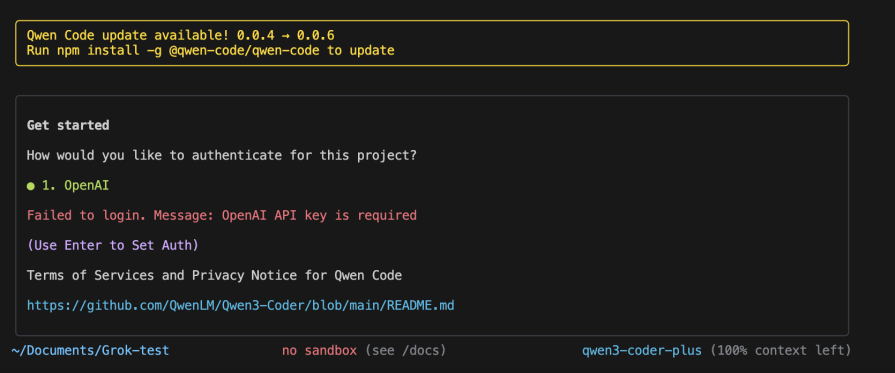
Task: Click the 'Get started' heading
Action: point(68,125)
